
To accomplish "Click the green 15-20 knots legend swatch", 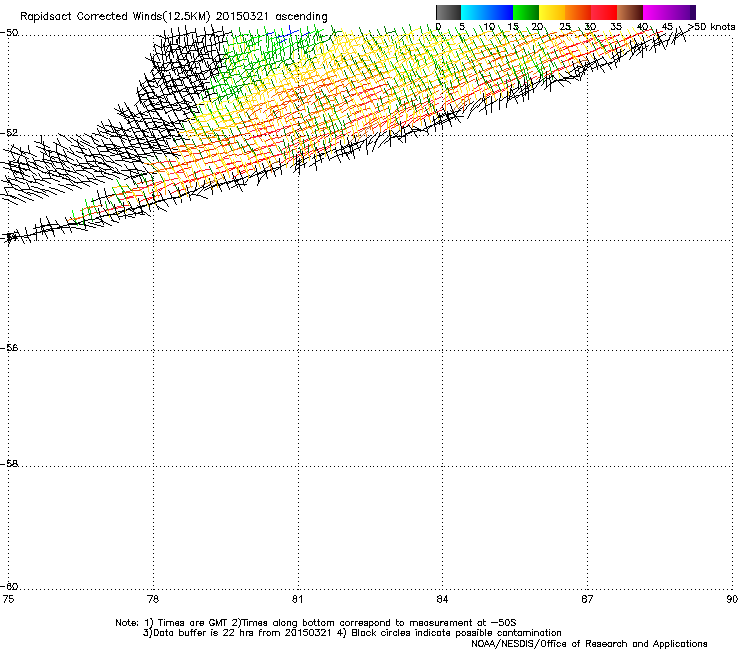I will click(526, 12).
